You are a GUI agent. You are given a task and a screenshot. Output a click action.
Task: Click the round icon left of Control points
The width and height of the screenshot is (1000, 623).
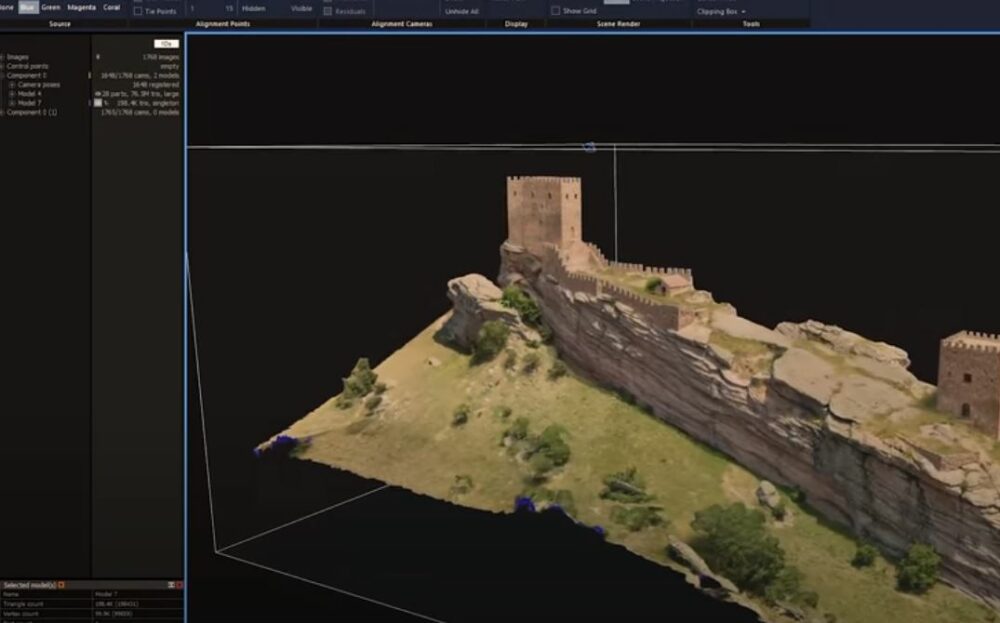click(x=2, y=66)
